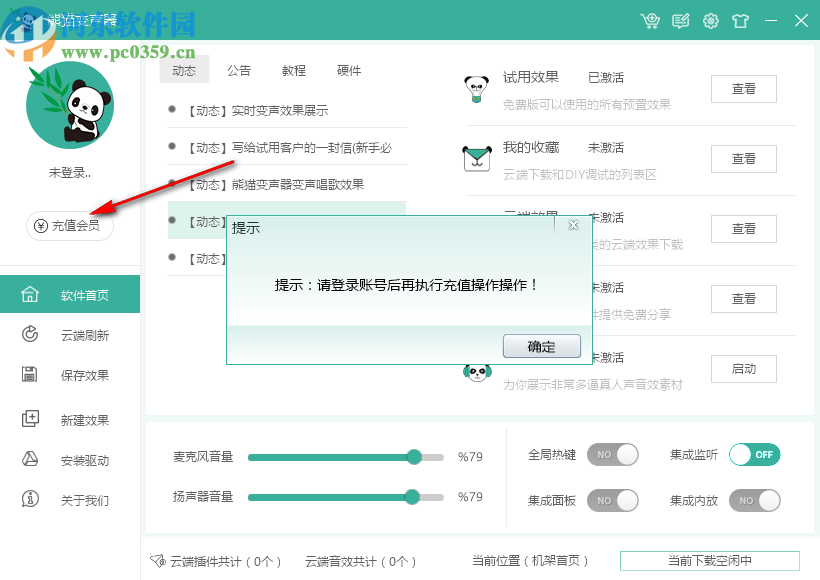820x580 pixels.
Task: Open the 教程 tab
Action: pyautogui.click(x=293, y=70)
